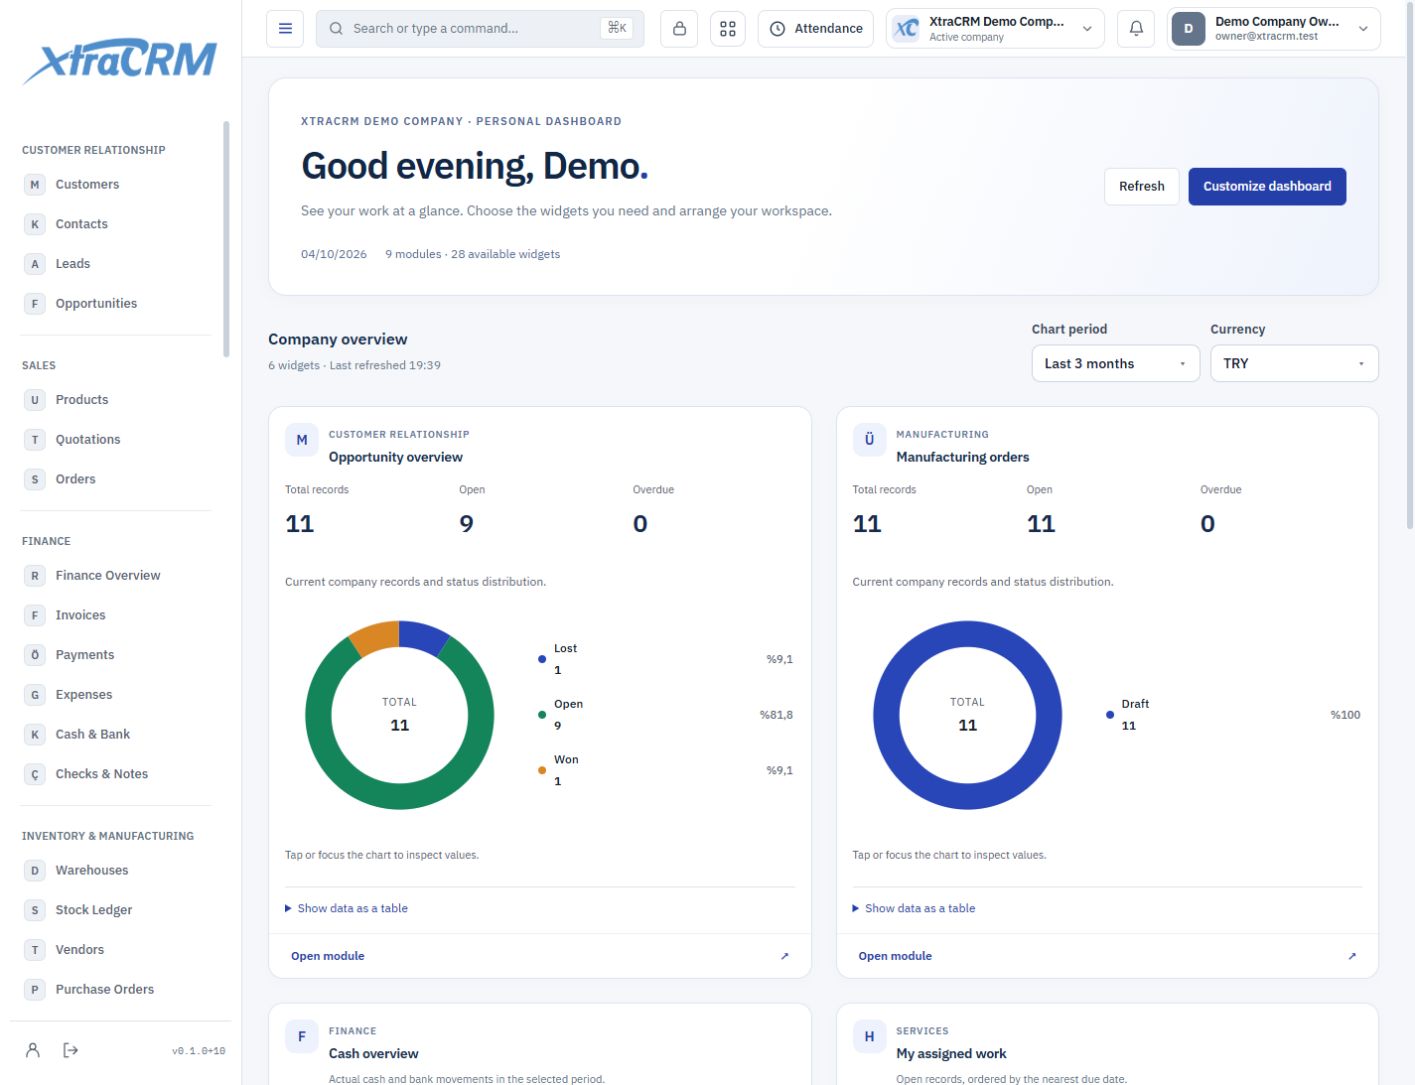Open the Chart period dropdown
Viewport: 1415px width, 1085px height.
click(x=1115, y=364)
